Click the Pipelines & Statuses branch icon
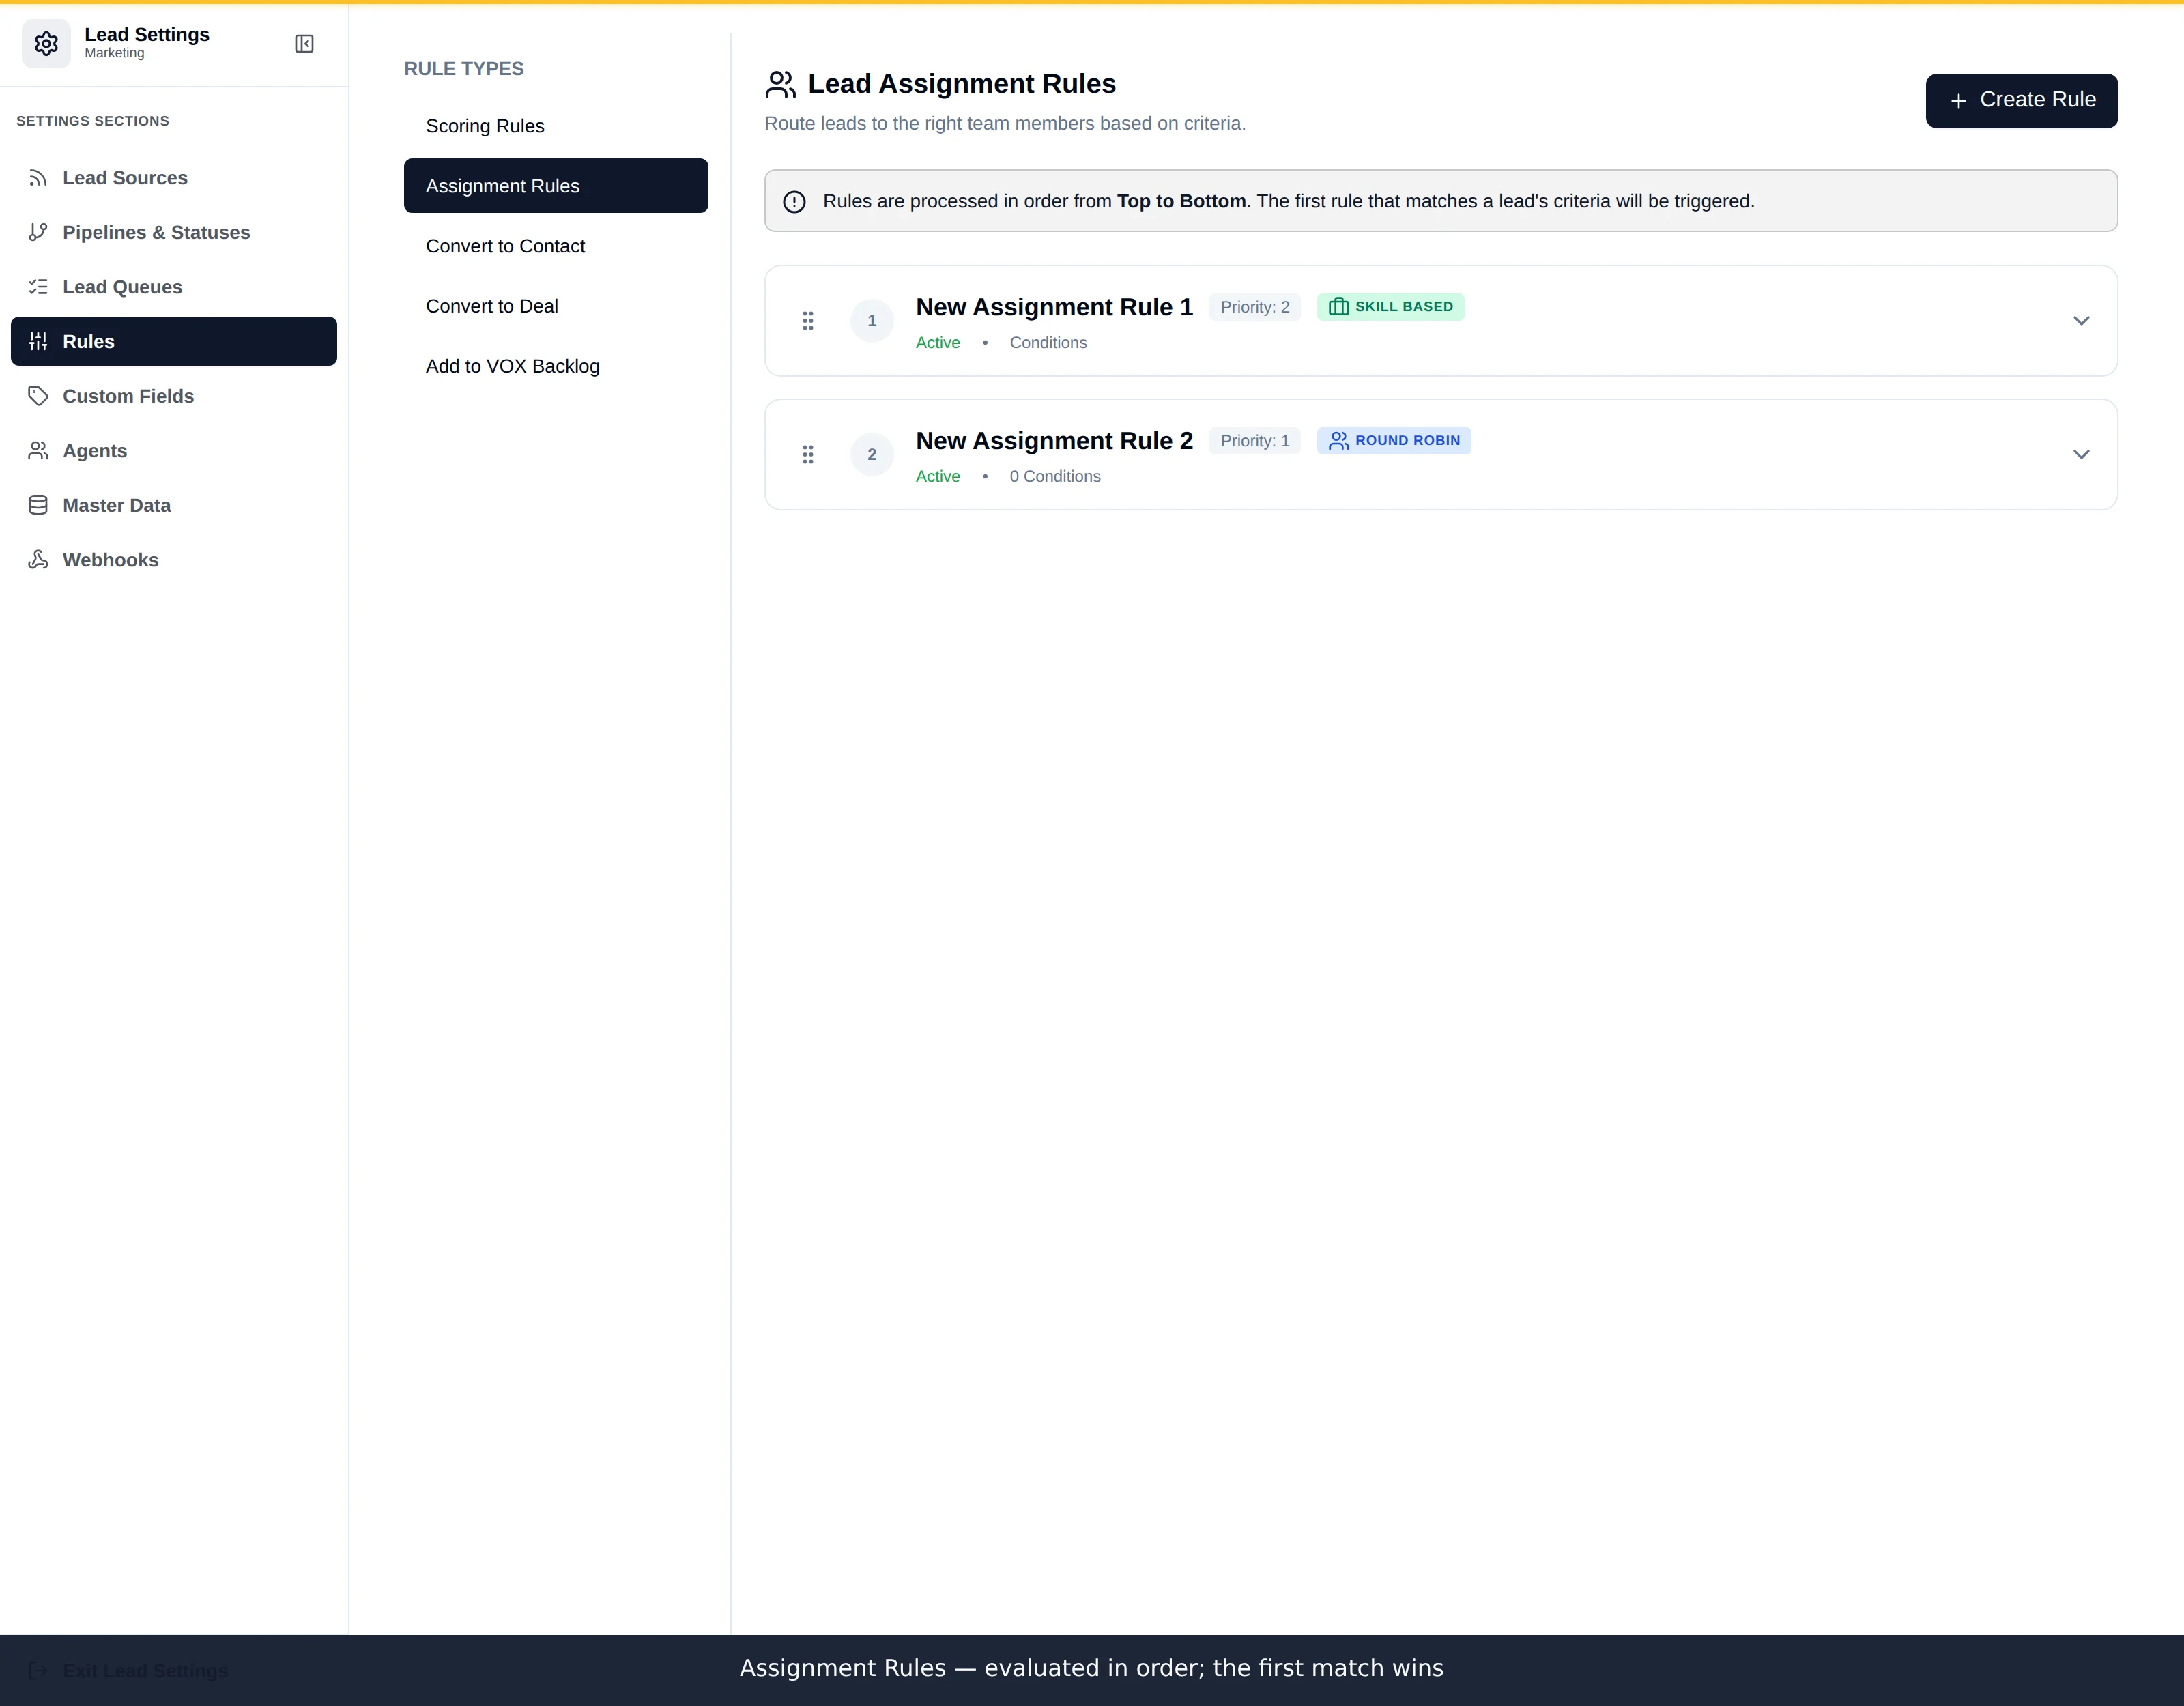This screenshot has height=1706, width=2184. tap(38, 232)
